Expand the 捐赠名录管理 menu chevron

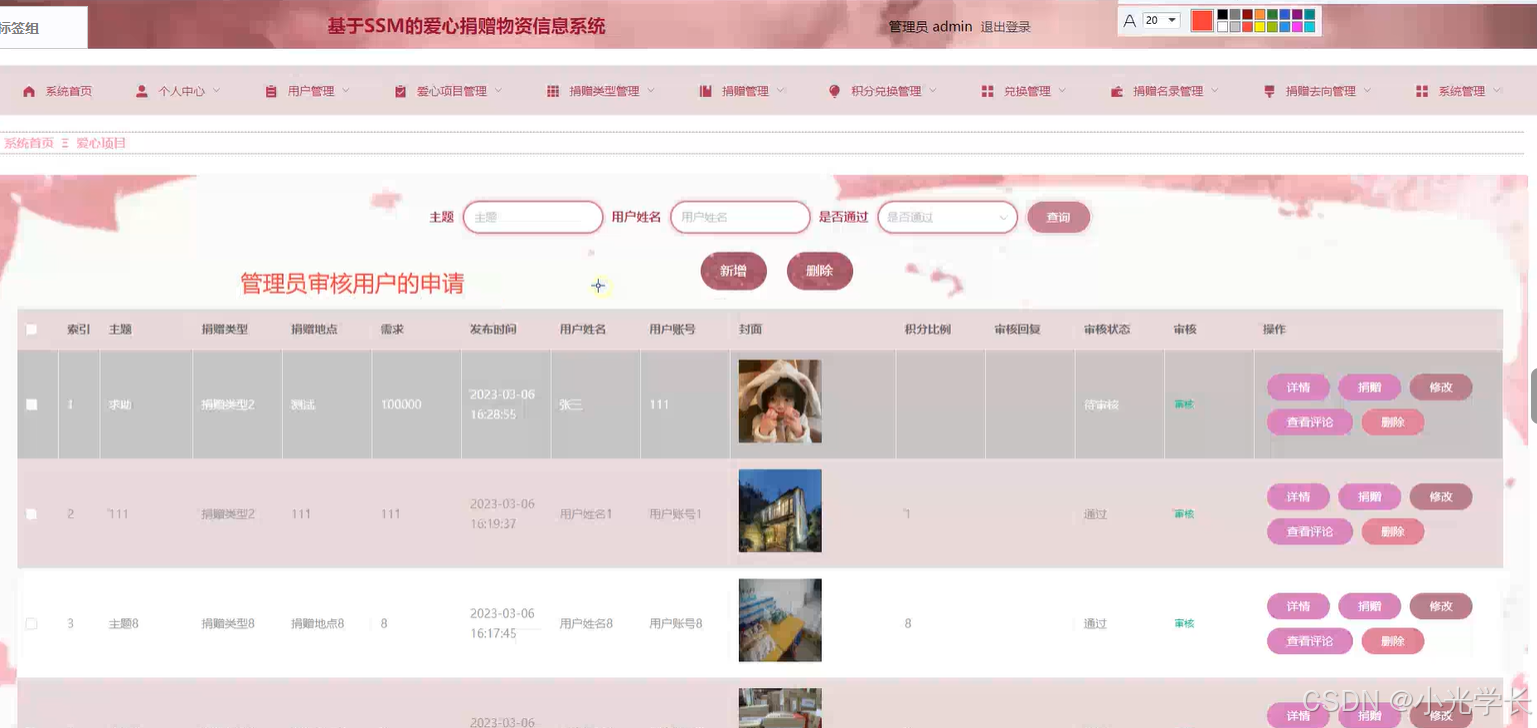(1216, 90)
